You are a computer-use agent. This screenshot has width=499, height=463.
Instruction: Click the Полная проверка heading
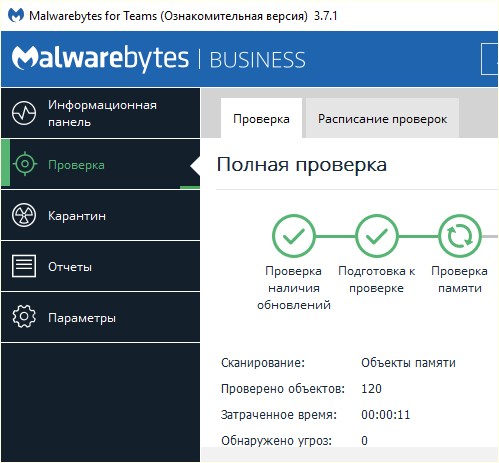(x=302, y=164)
